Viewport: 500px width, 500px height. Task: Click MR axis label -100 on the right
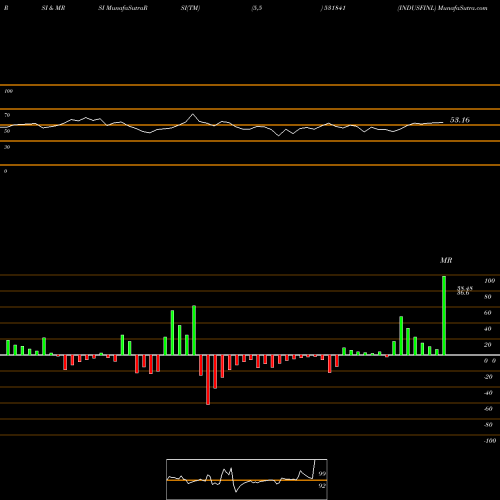coord(490,441)
